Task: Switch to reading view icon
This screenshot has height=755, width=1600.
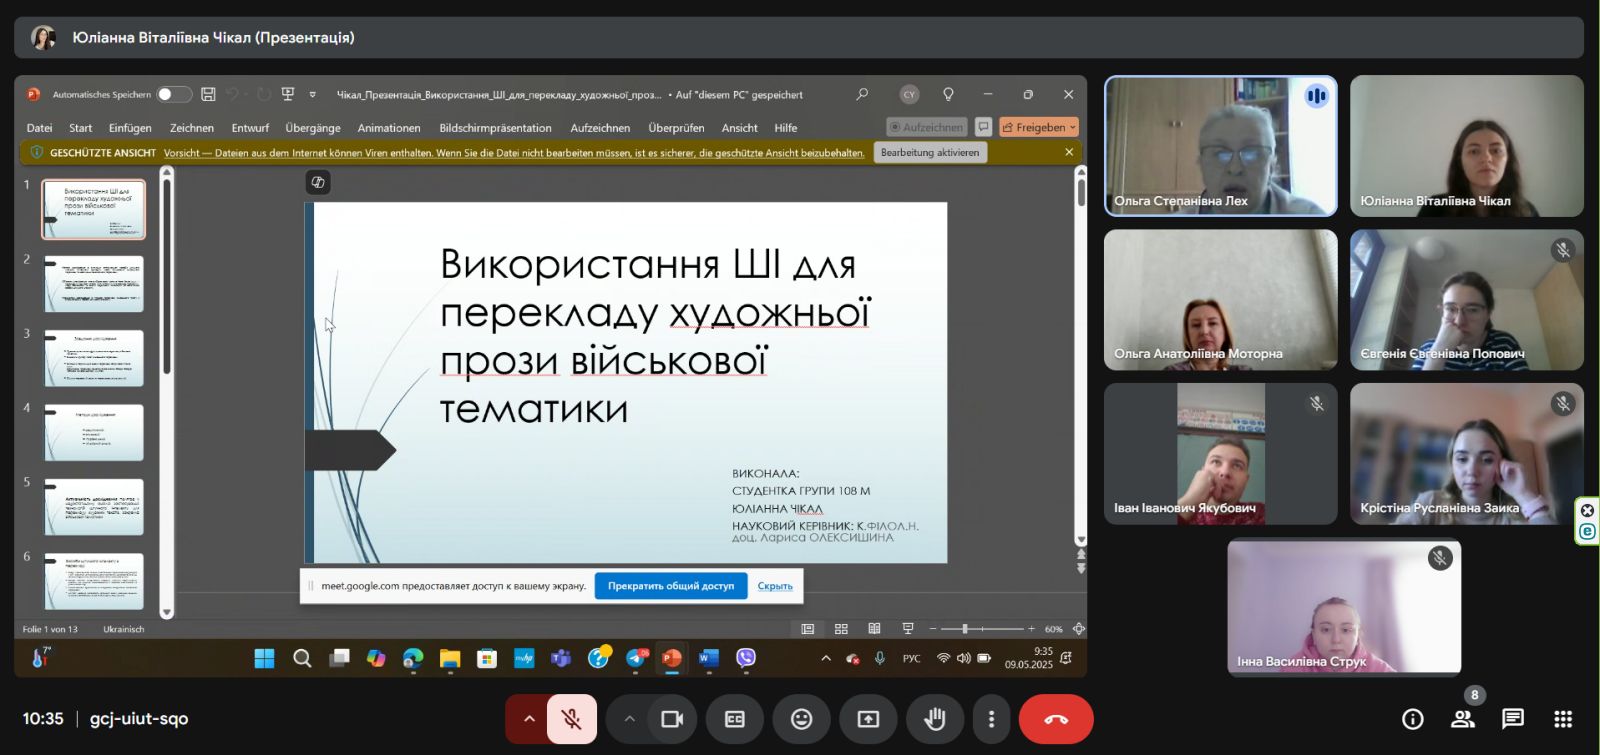Action: [874, 629]
